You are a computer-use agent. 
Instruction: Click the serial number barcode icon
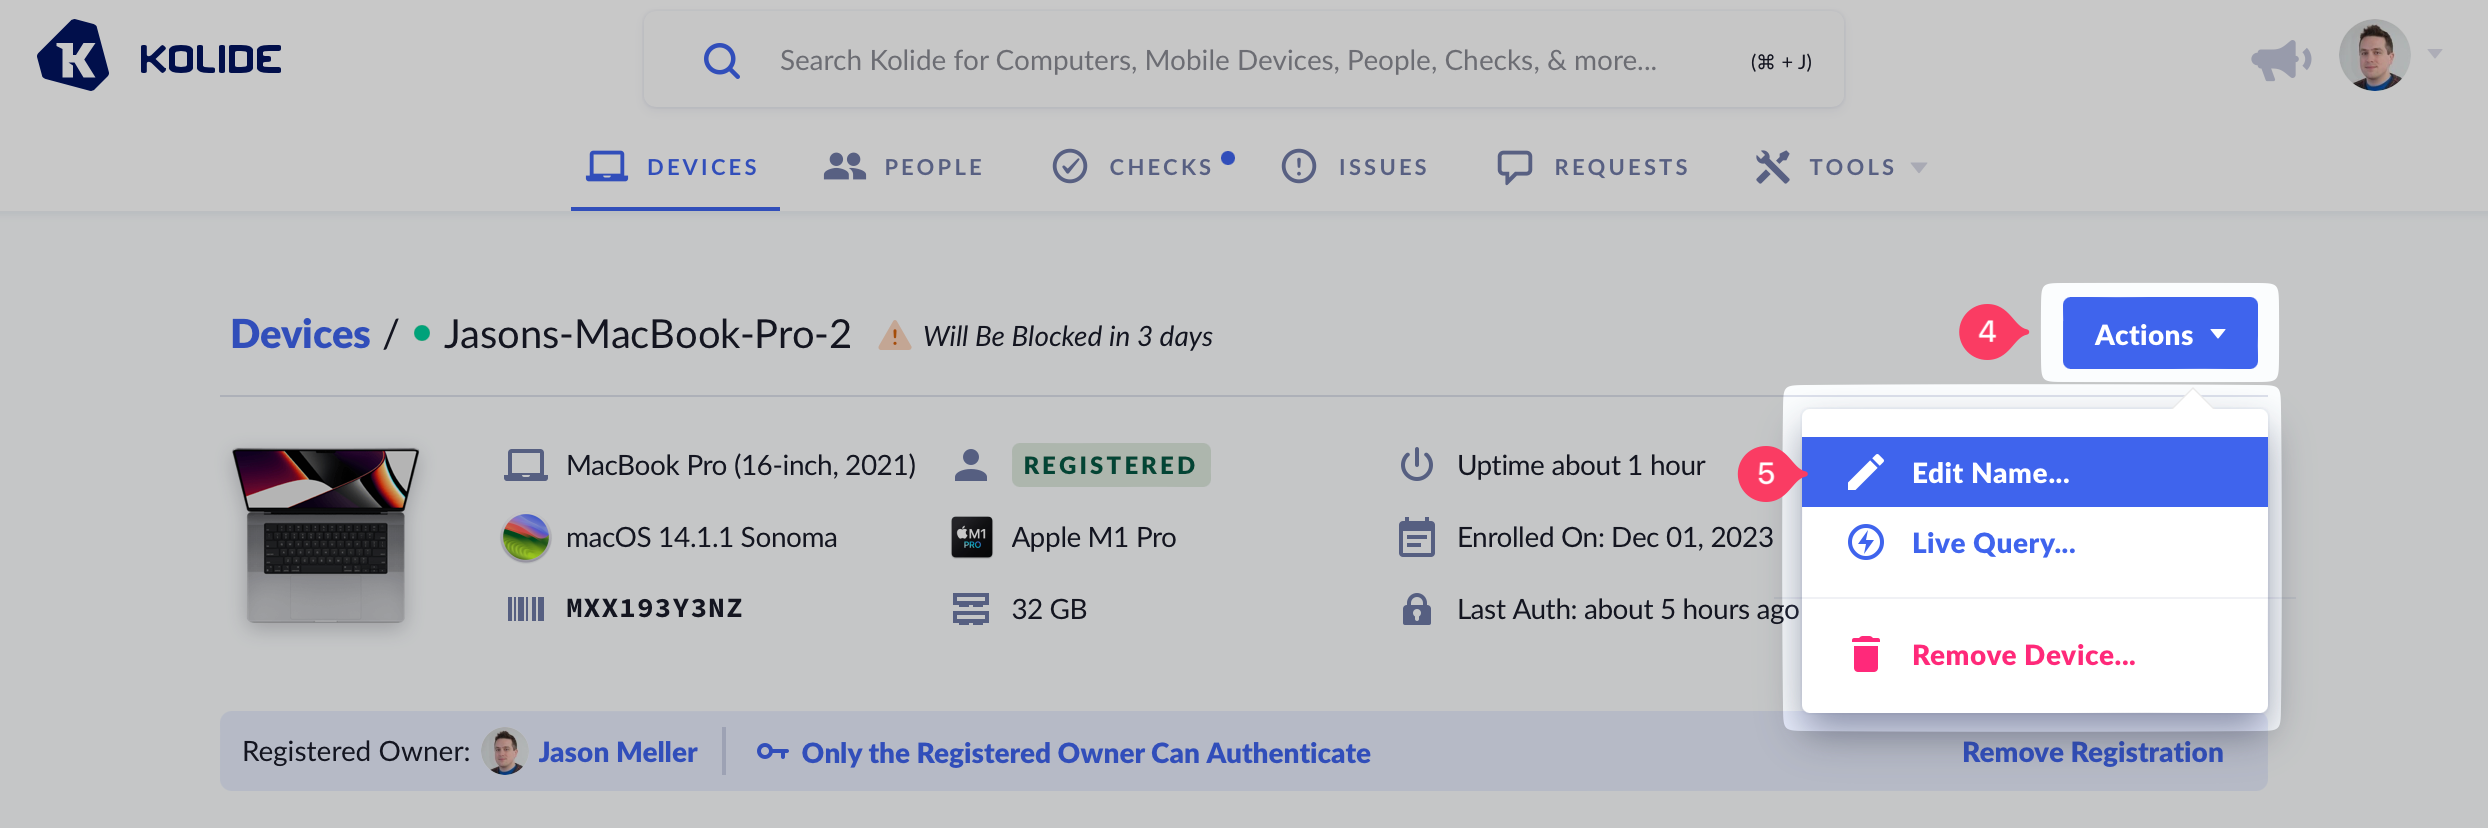coord(525,609)
